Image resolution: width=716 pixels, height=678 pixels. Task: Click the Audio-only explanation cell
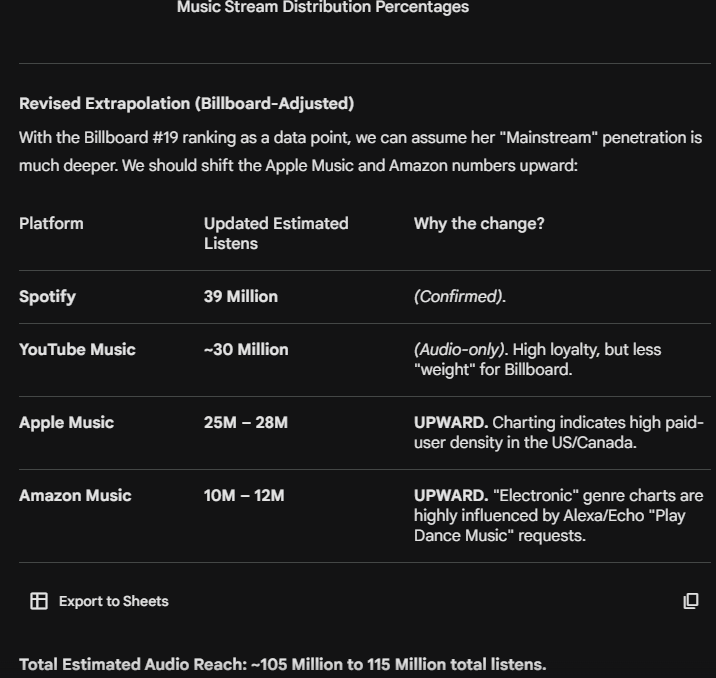537,359
